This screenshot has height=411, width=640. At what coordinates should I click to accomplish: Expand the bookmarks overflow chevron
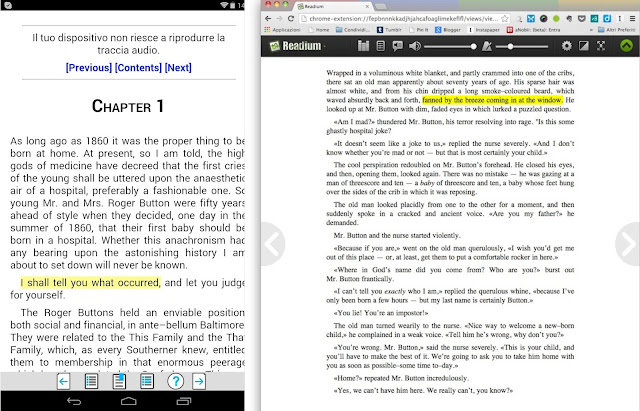click(x=591, y=30)
